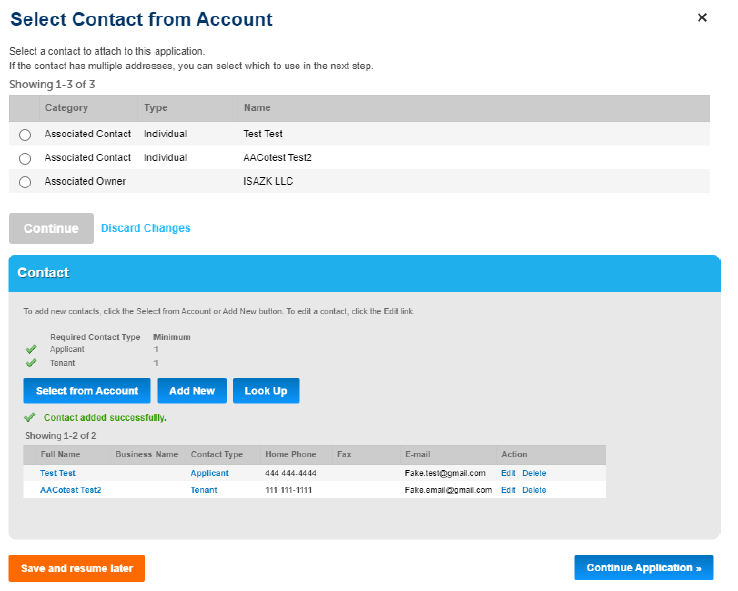Click Continue Application button
This screenshot has width=738, height=591.
644,568
